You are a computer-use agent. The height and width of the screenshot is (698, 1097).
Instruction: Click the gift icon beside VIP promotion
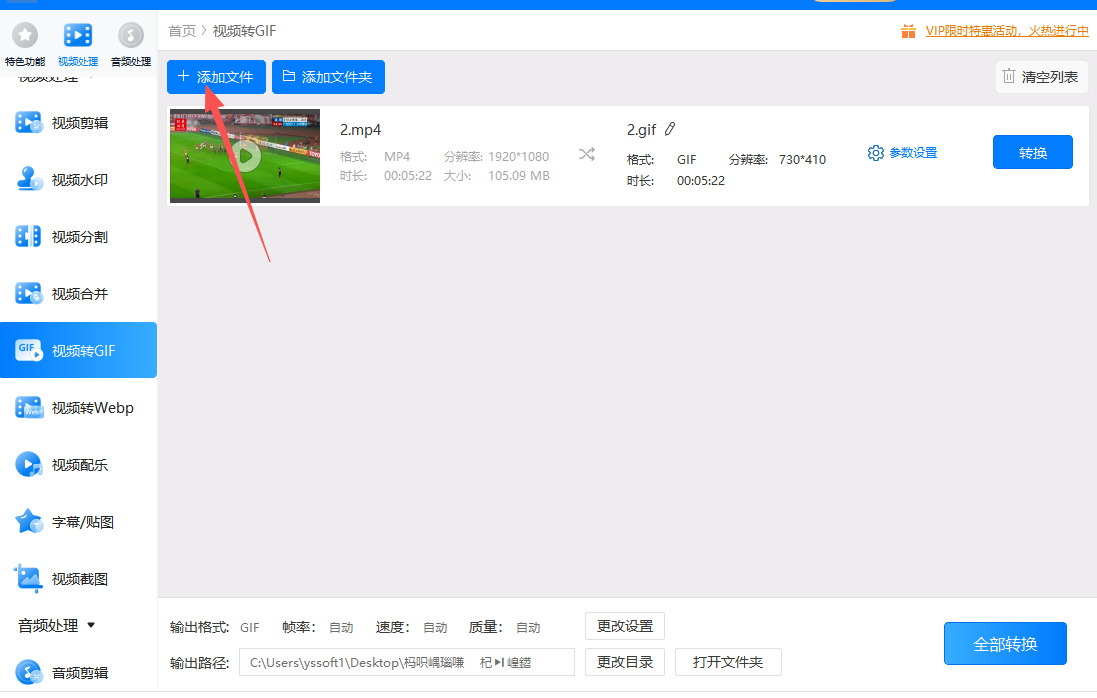pyautogui.click(x=908, y=31)
